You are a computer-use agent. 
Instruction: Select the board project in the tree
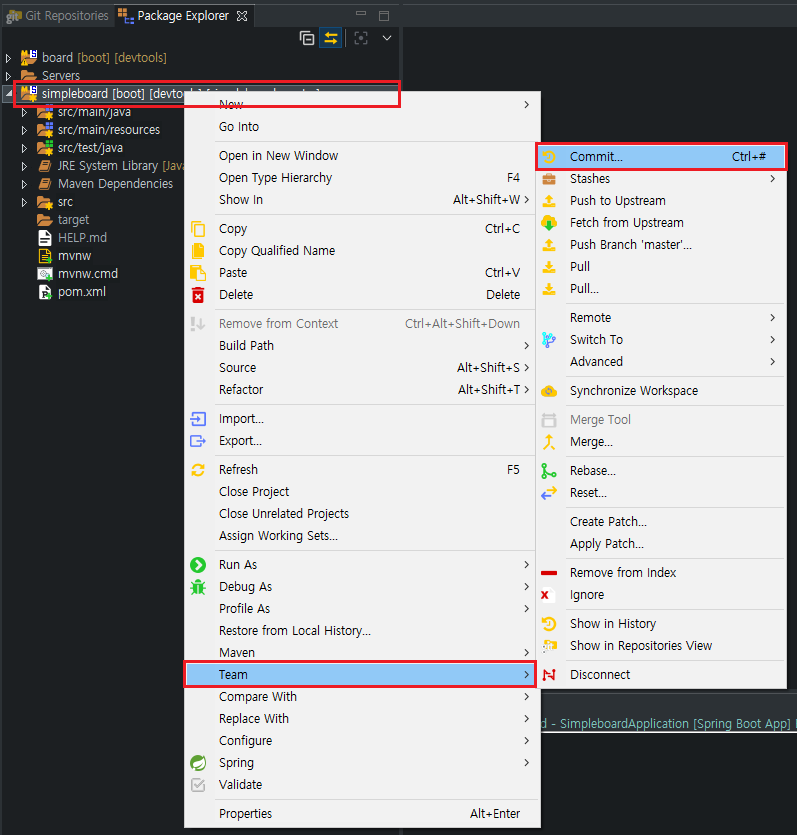[x=104, y=58]
